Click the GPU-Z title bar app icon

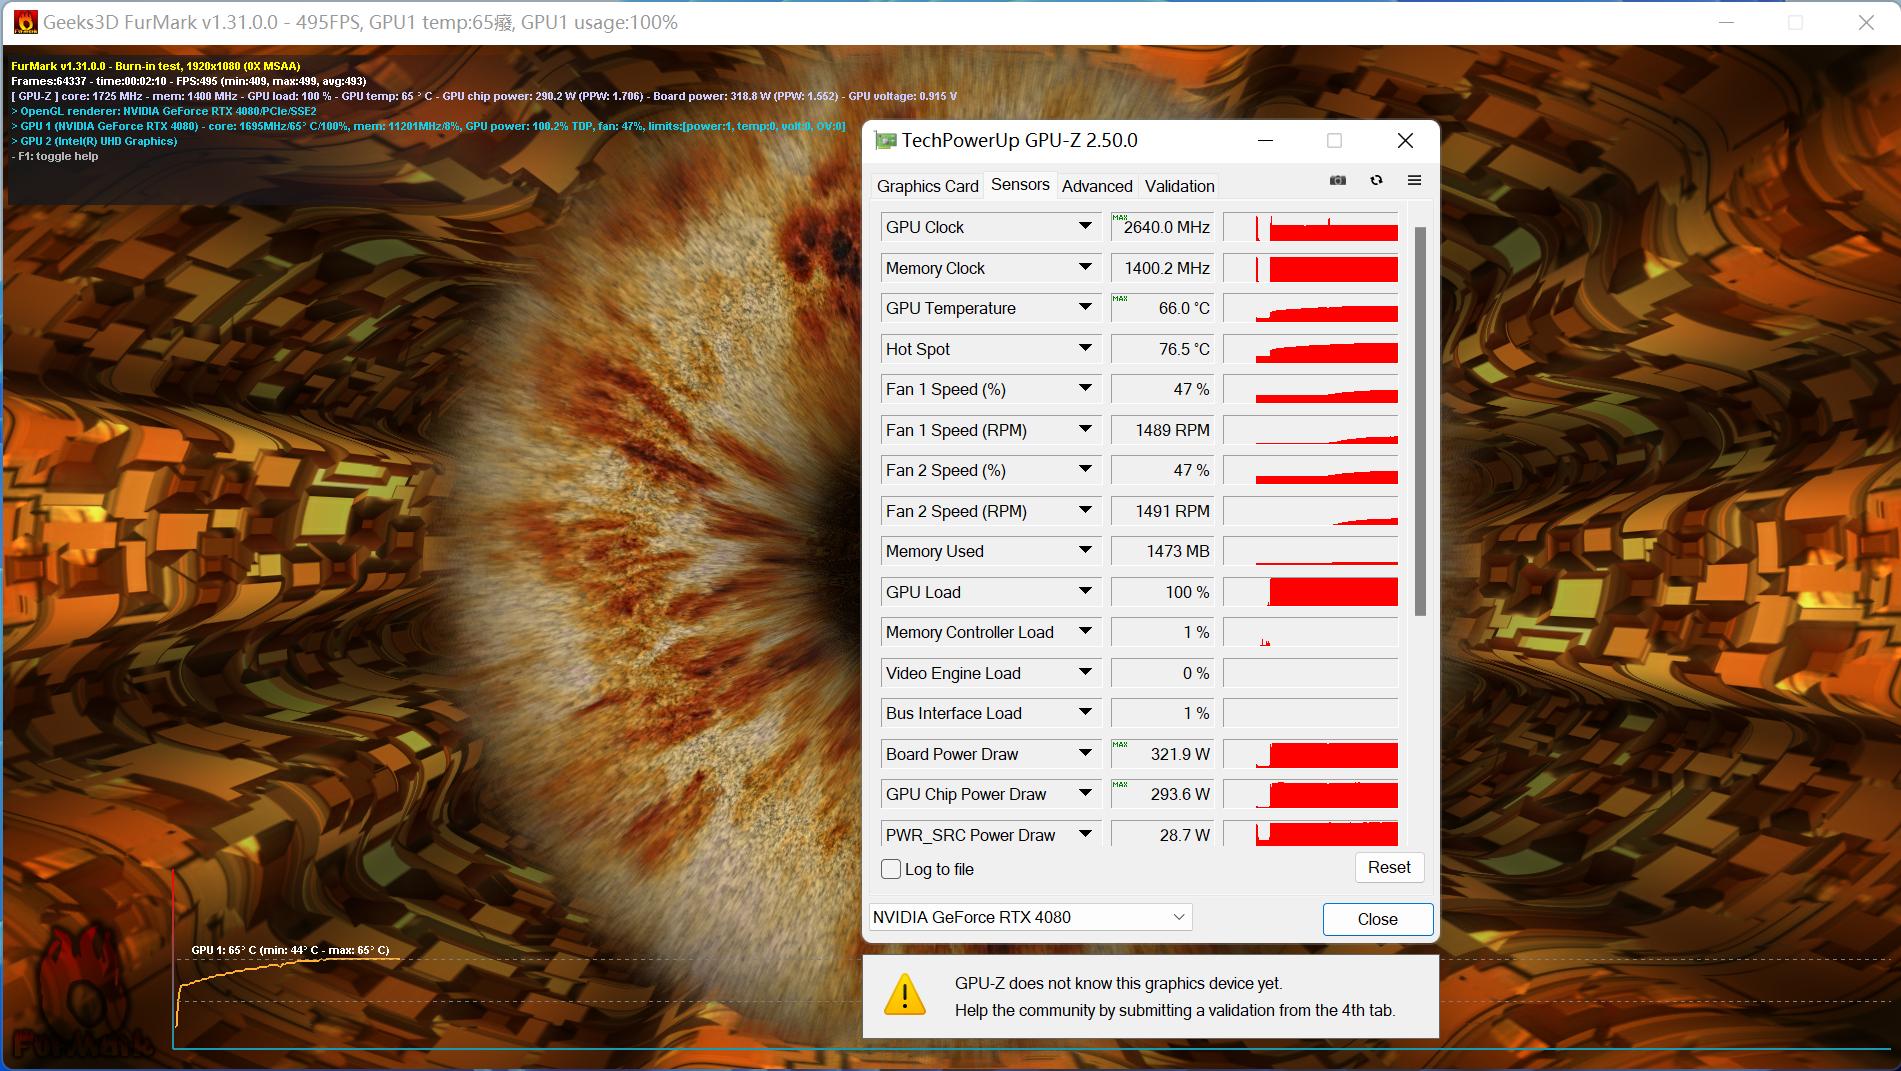point(885,141)
